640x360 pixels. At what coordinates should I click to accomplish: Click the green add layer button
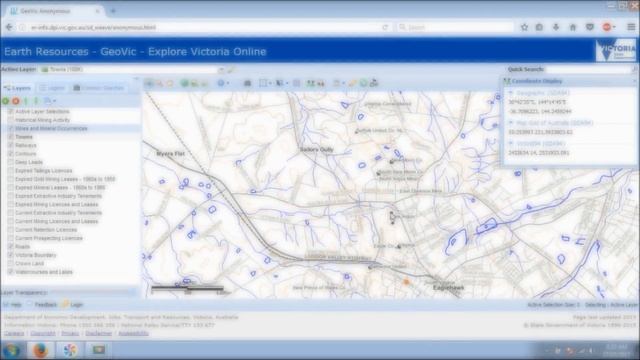pyautogui.click(x=5, y=101)
